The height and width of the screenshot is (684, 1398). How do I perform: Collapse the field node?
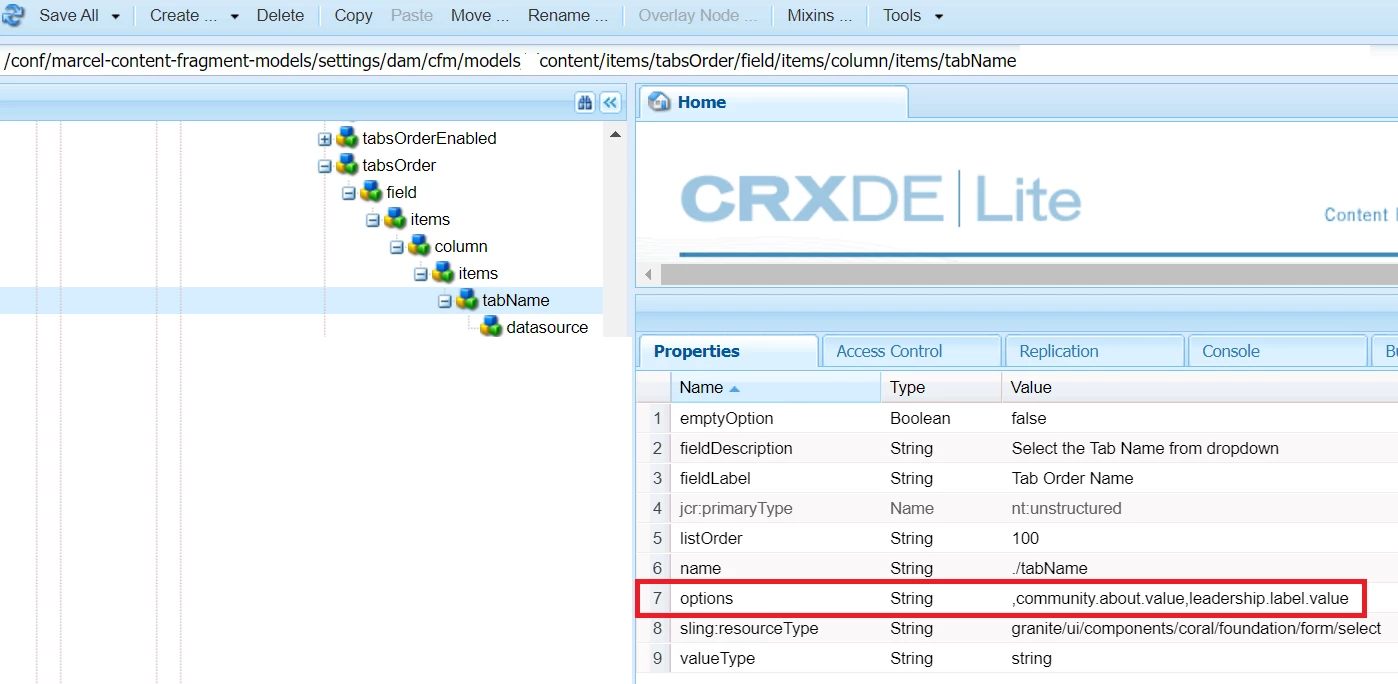pyautogui.click(x=348, y=193)
